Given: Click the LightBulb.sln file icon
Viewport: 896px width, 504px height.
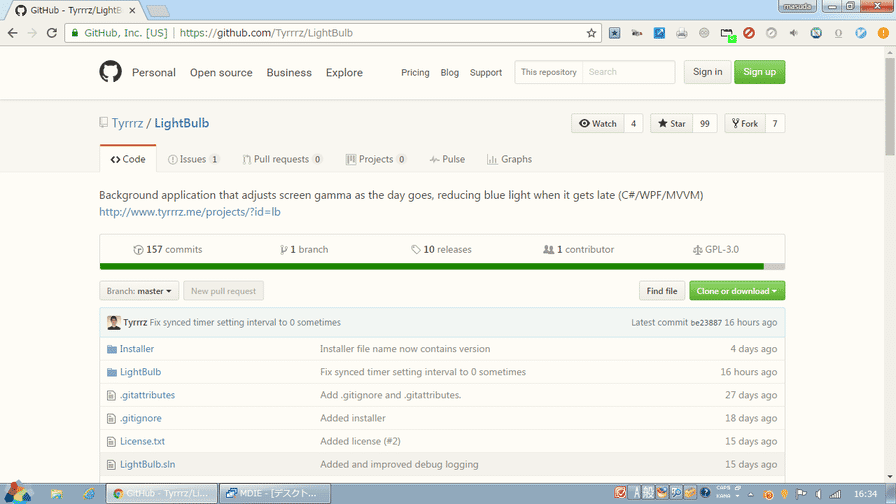Looking at the screenshot, I should 111,465.
